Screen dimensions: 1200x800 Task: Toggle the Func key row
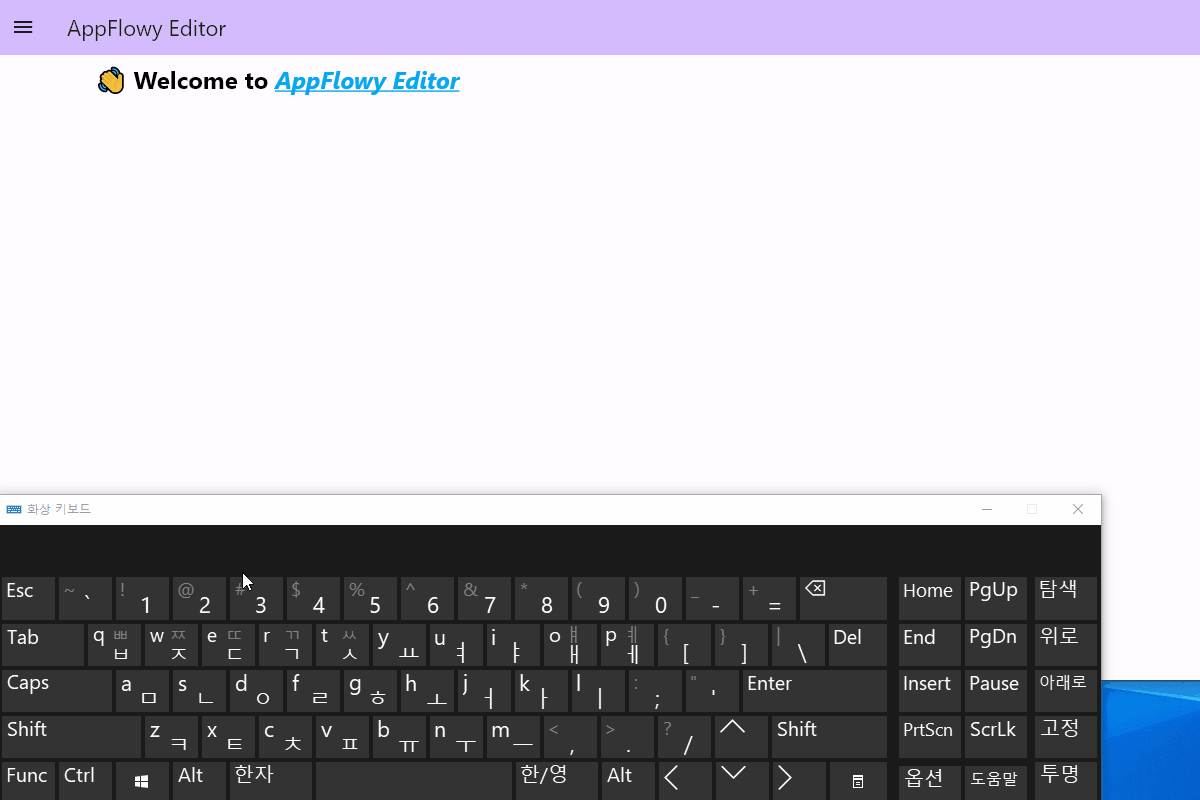(x=28, y=779)
